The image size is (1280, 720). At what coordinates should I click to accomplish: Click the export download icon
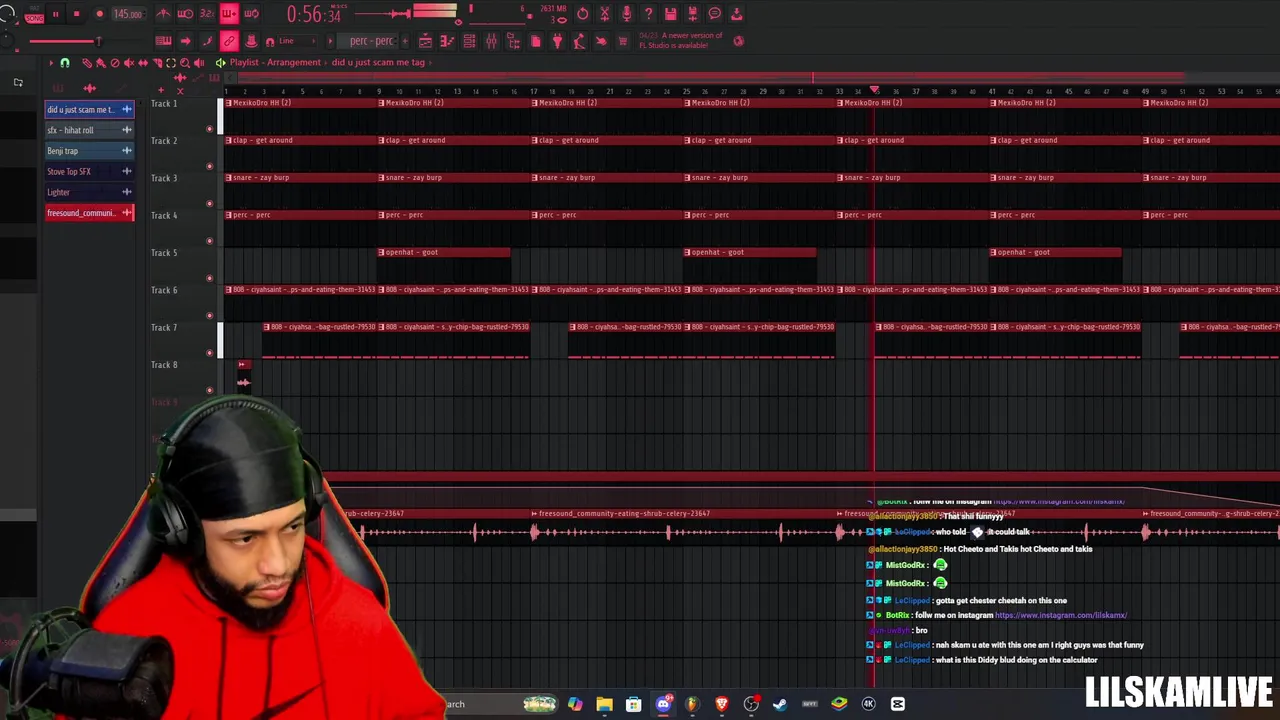coord(736,13)
